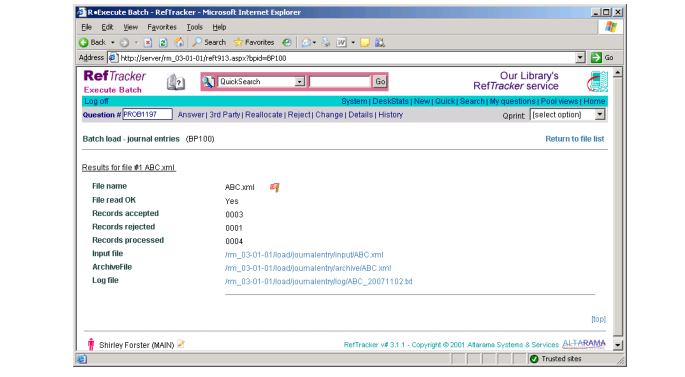Open the Log file path link
685x377 pixels.
pos(318,281)
